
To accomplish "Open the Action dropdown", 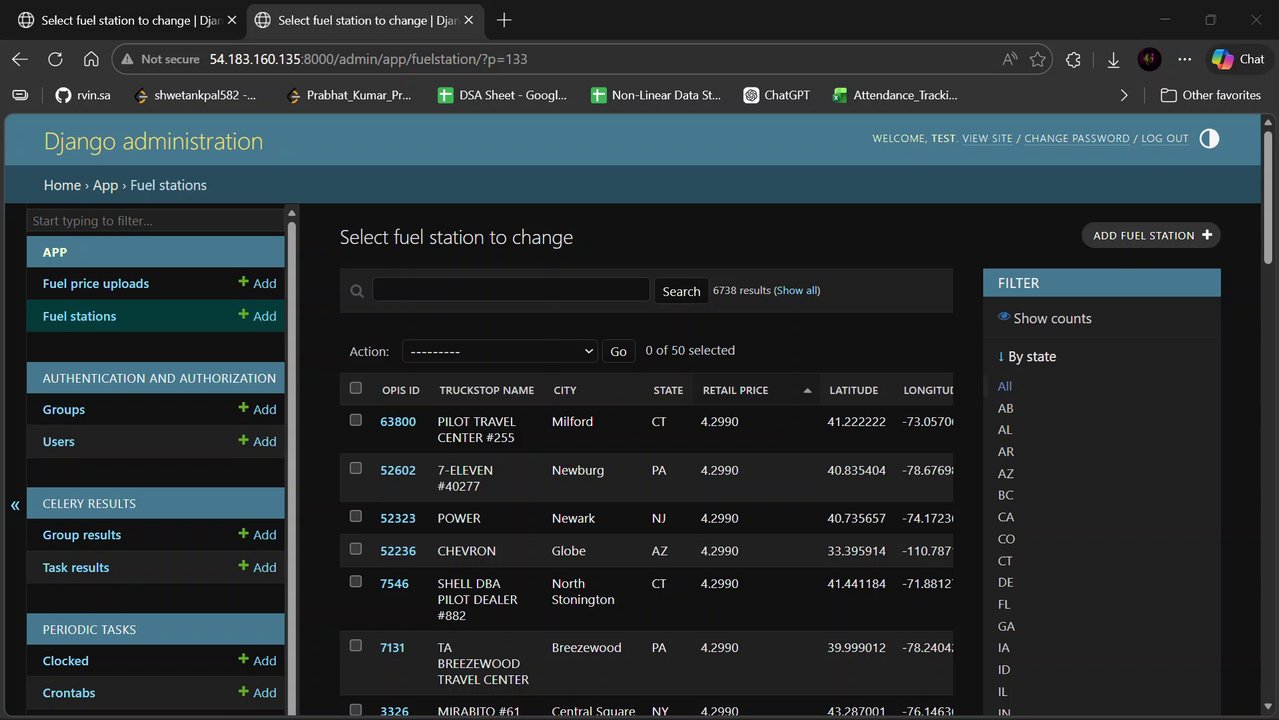I will pos(499,351).
